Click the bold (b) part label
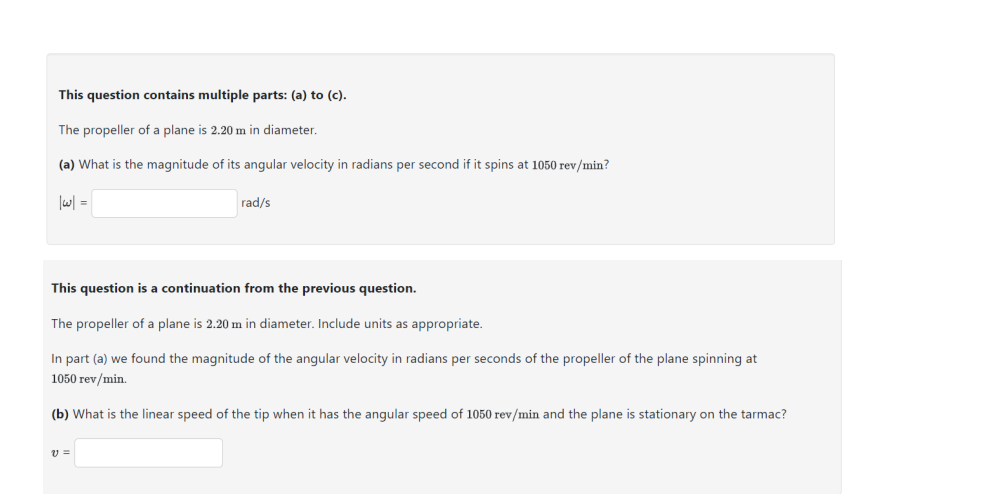This screenshot has height=502, width=982. tap(60, 414)
